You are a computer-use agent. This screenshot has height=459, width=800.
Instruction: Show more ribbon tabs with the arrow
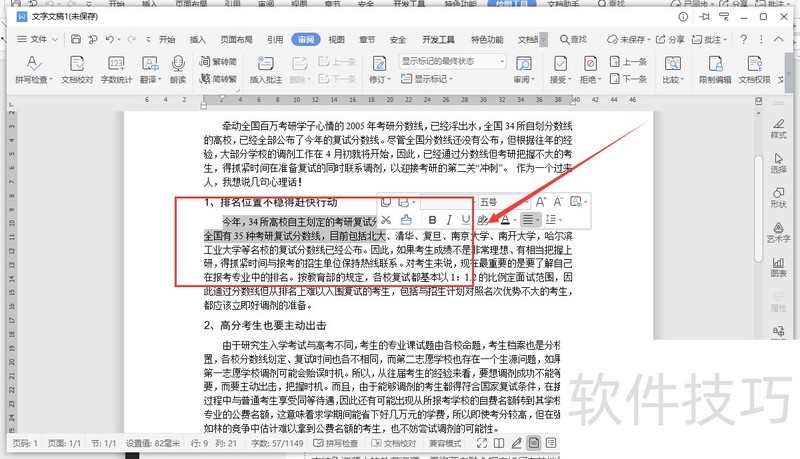pos(544,39)
